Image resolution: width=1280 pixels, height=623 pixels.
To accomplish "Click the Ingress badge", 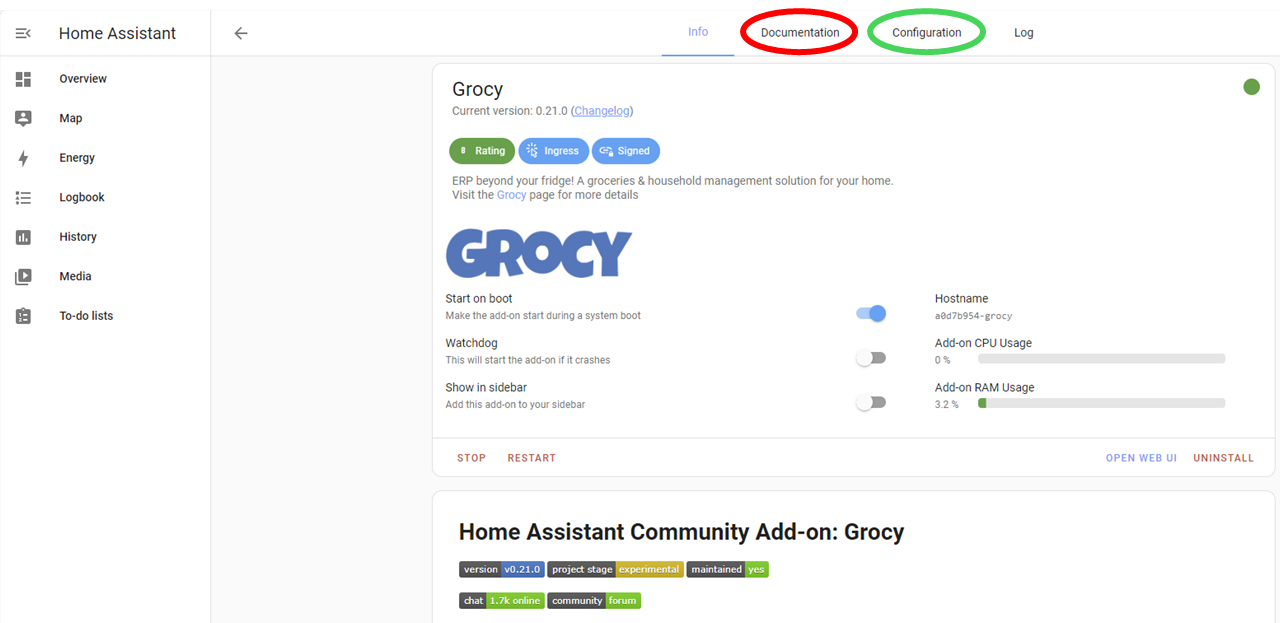I will [553, 151].
